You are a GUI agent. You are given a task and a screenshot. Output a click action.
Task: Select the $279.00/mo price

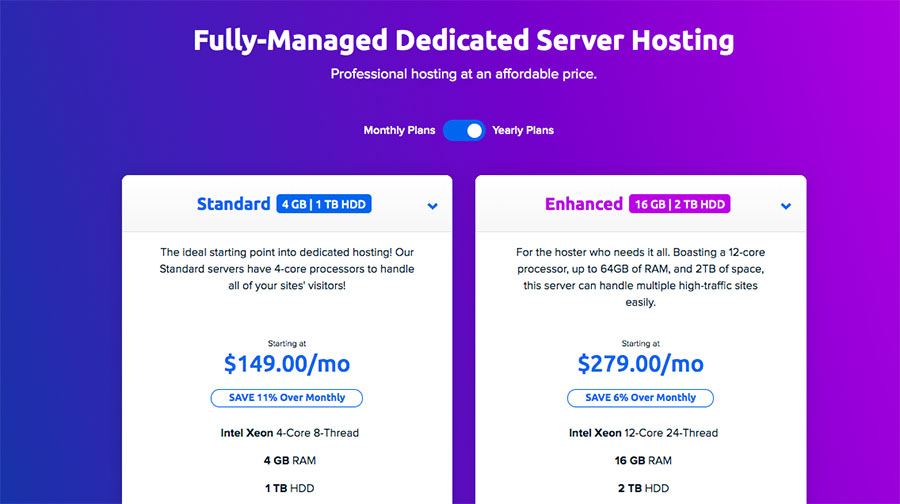[641, 364]
